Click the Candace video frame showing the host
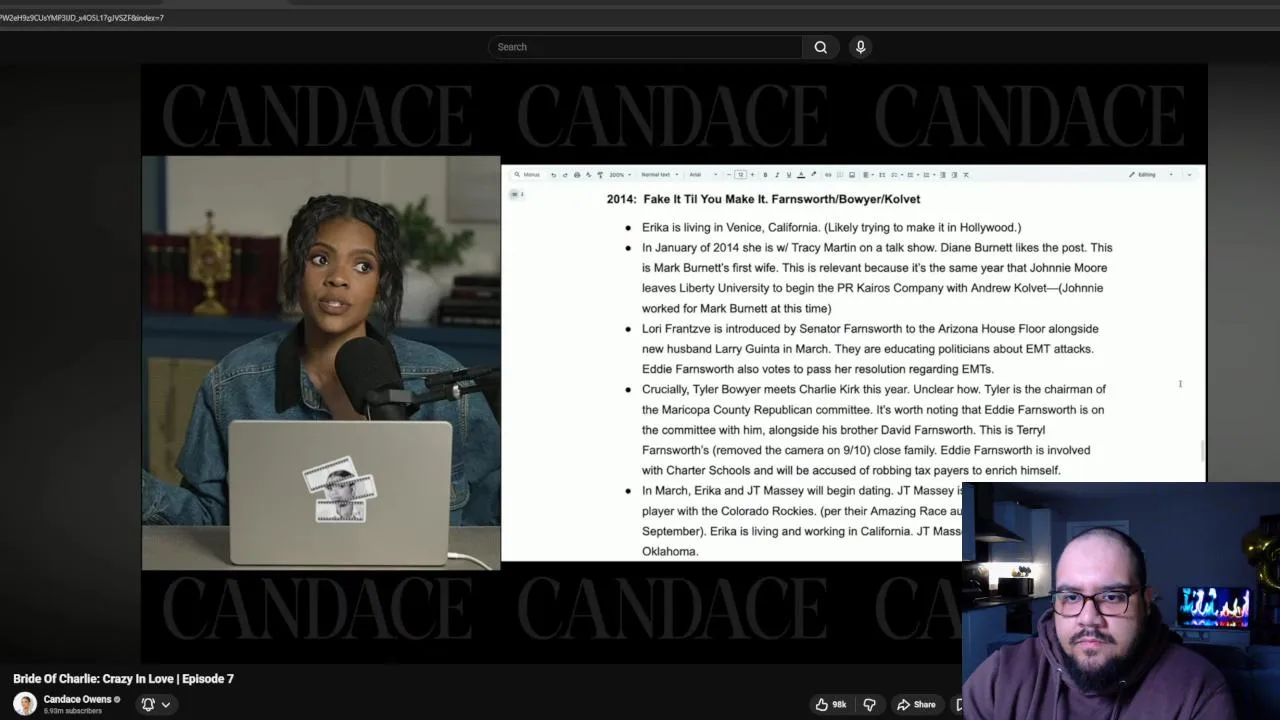 [321, 363]
